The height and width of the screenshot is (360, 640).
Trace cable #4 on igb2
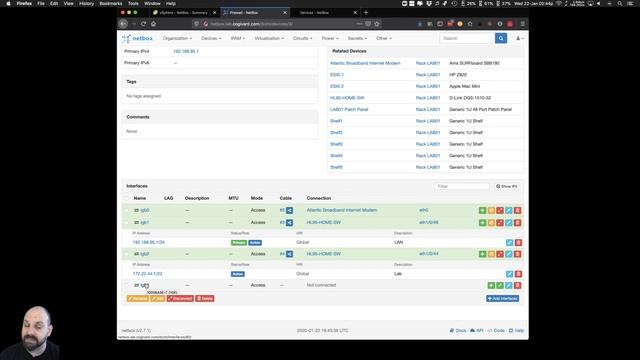tap(289, 254)
